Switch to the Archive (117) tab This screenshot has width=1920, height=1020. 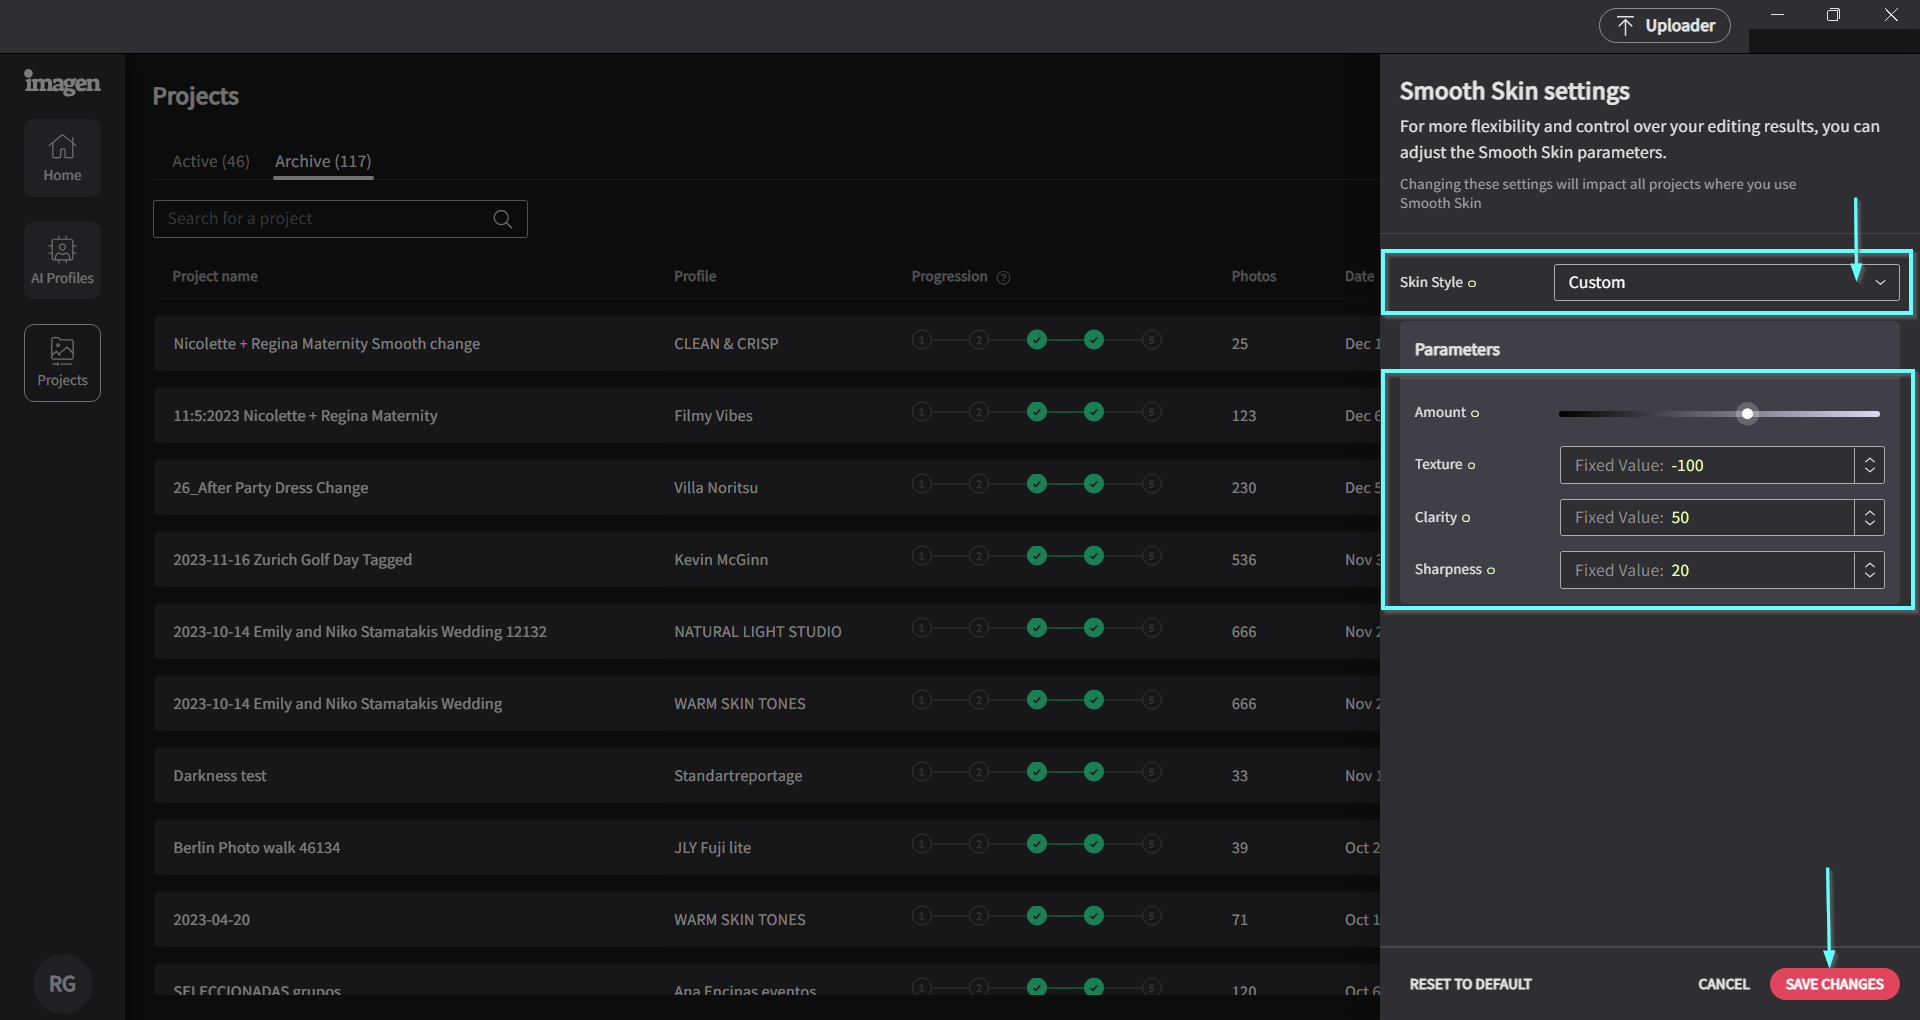[x=323, y=161]
